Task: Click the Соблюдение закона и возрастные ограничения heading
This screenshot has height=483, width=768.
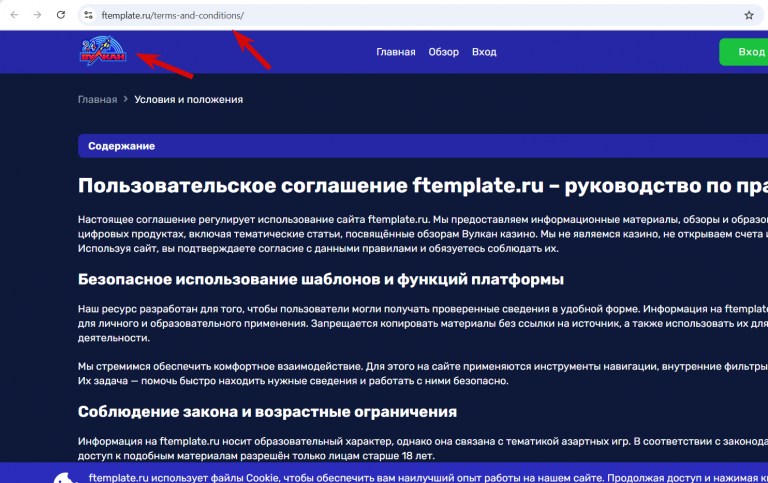Action: tap(267, 412)
